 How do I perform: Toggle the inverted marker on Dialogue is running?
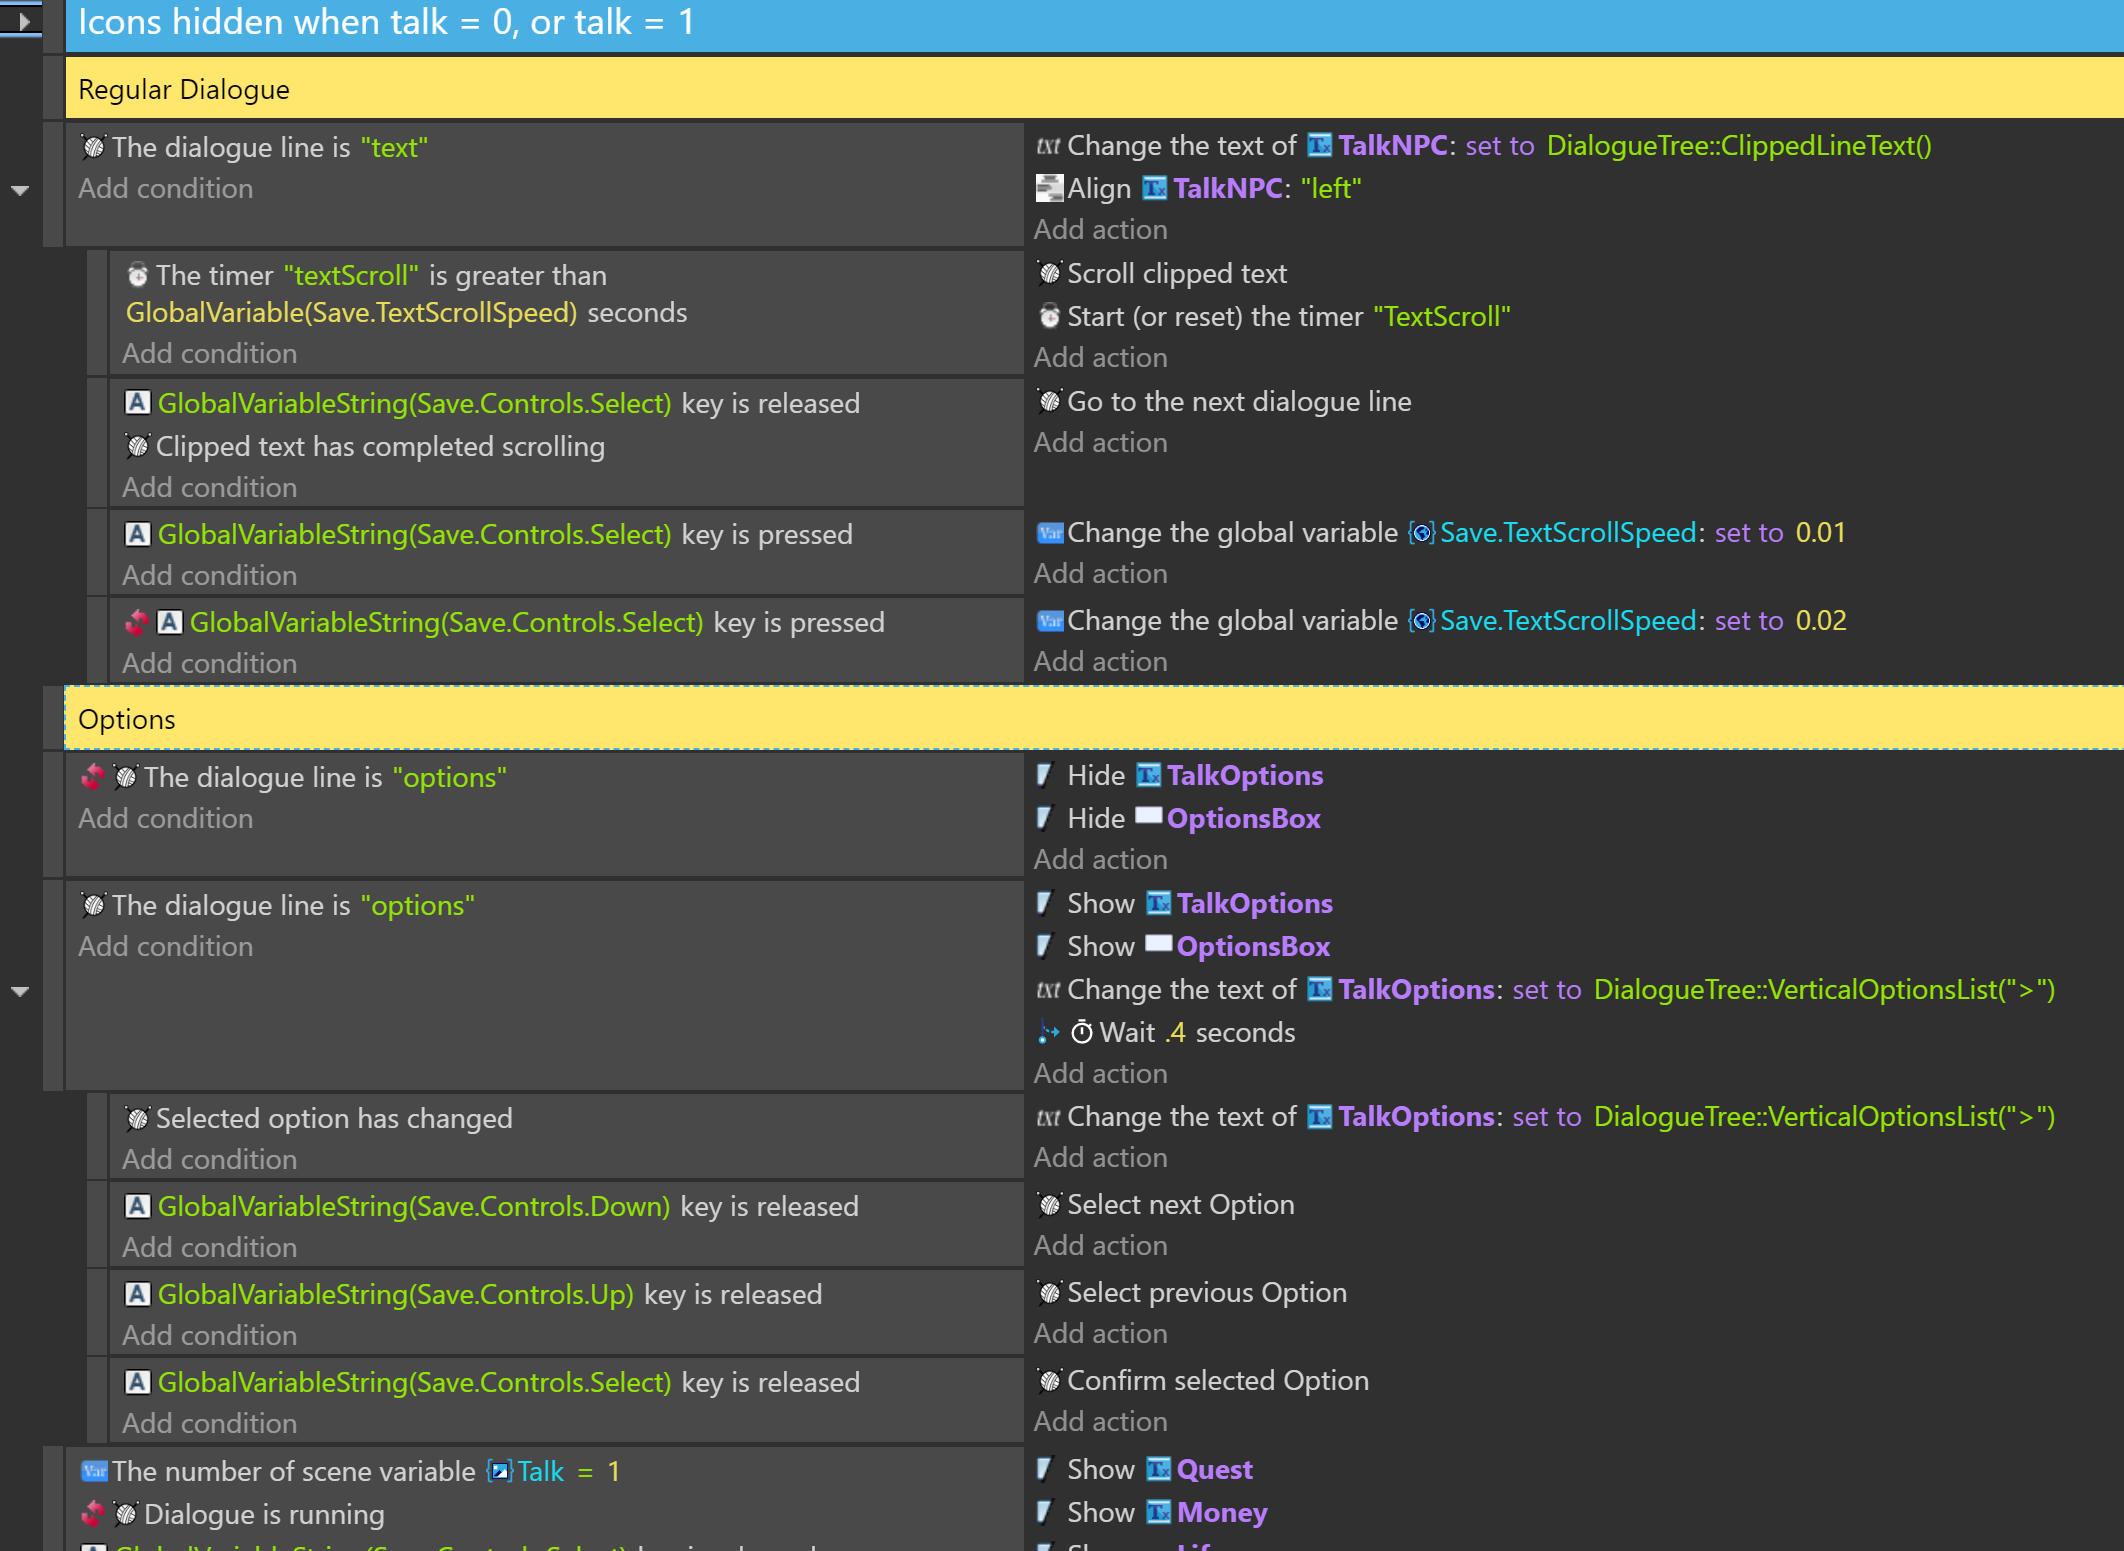tap(92, 1514)
